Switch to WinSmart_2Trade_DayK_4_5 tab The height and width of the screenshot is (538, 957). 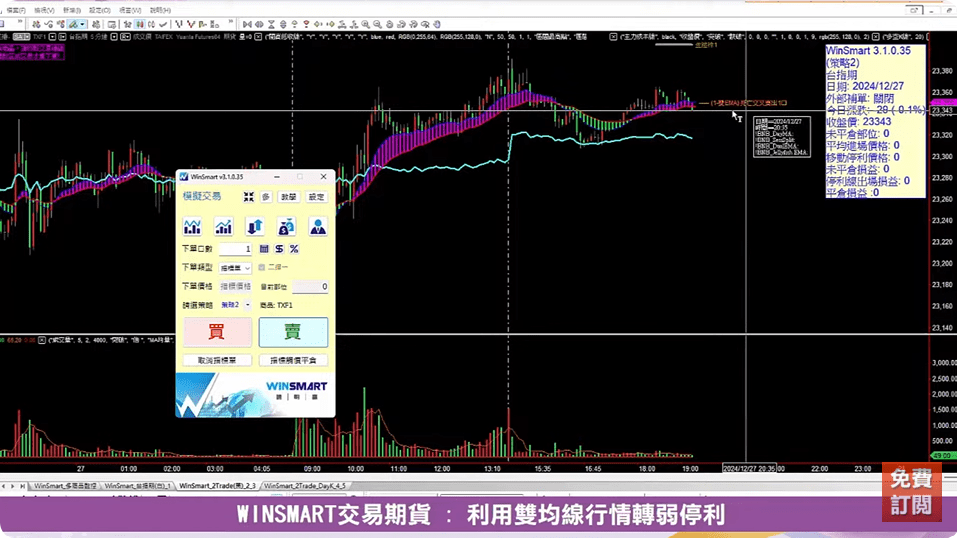305,486
